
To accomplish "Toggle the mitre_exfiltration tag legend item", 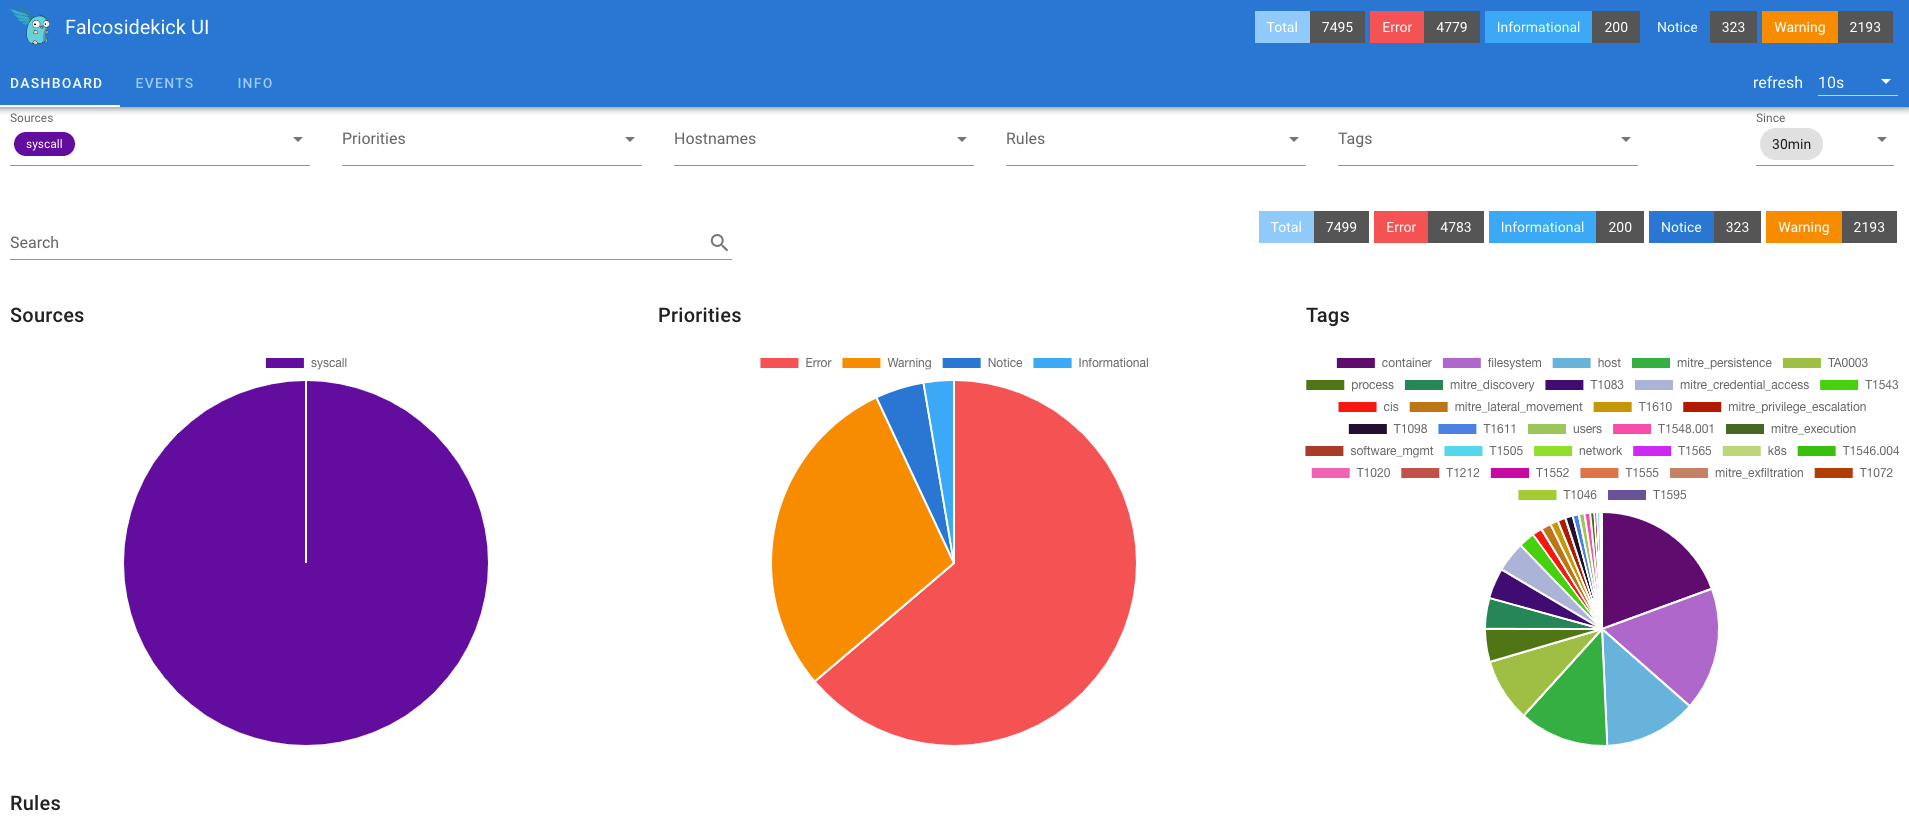I will pos(1737,473).
